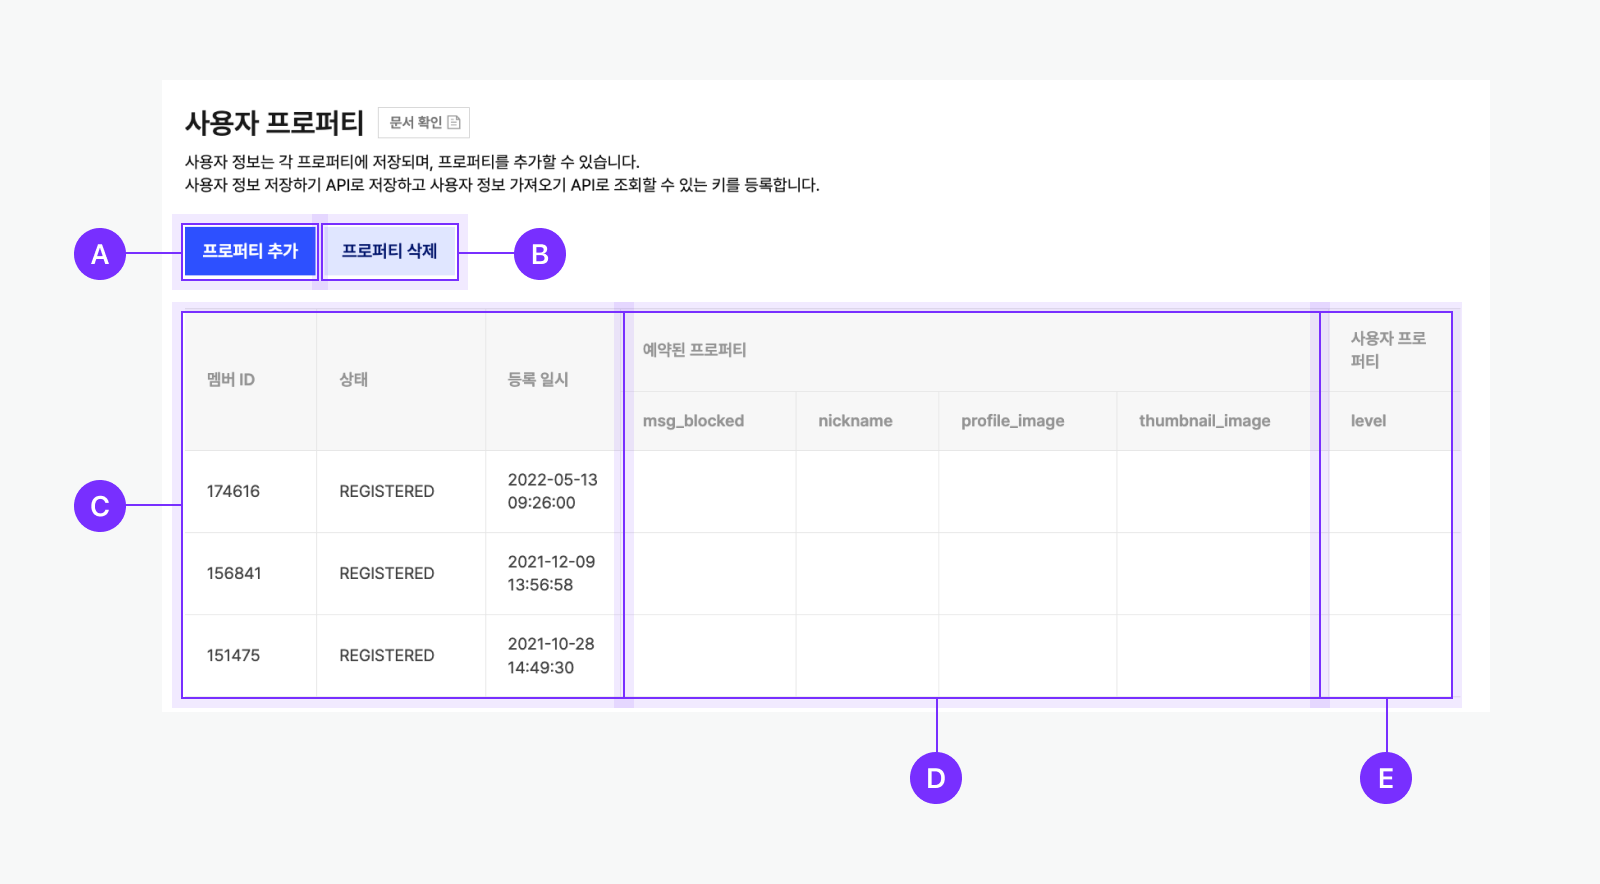Screen dimensions: 1600x884
Task: Click the 상태 column header
Action: [354, 380]
